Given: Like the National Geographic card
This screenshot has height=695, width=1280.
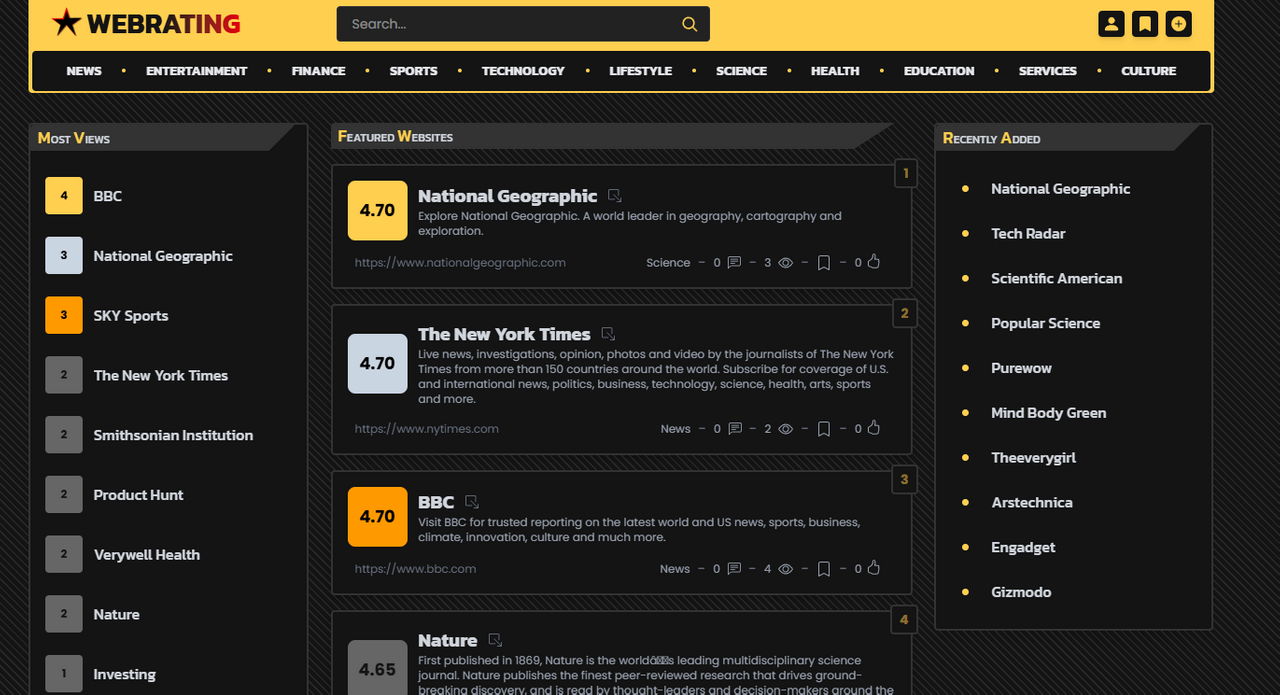Looking at the screenshot, I should [874, 262].
